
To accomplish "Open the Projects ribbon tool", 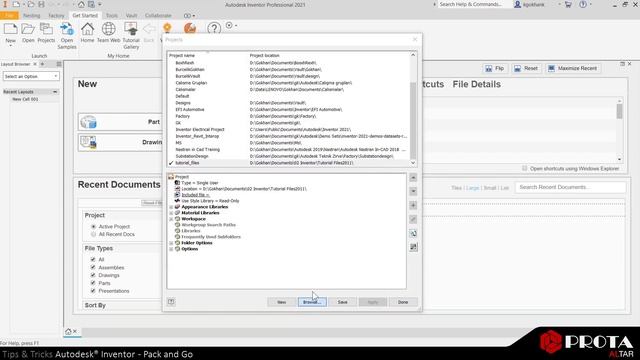I will coord(46,29).
